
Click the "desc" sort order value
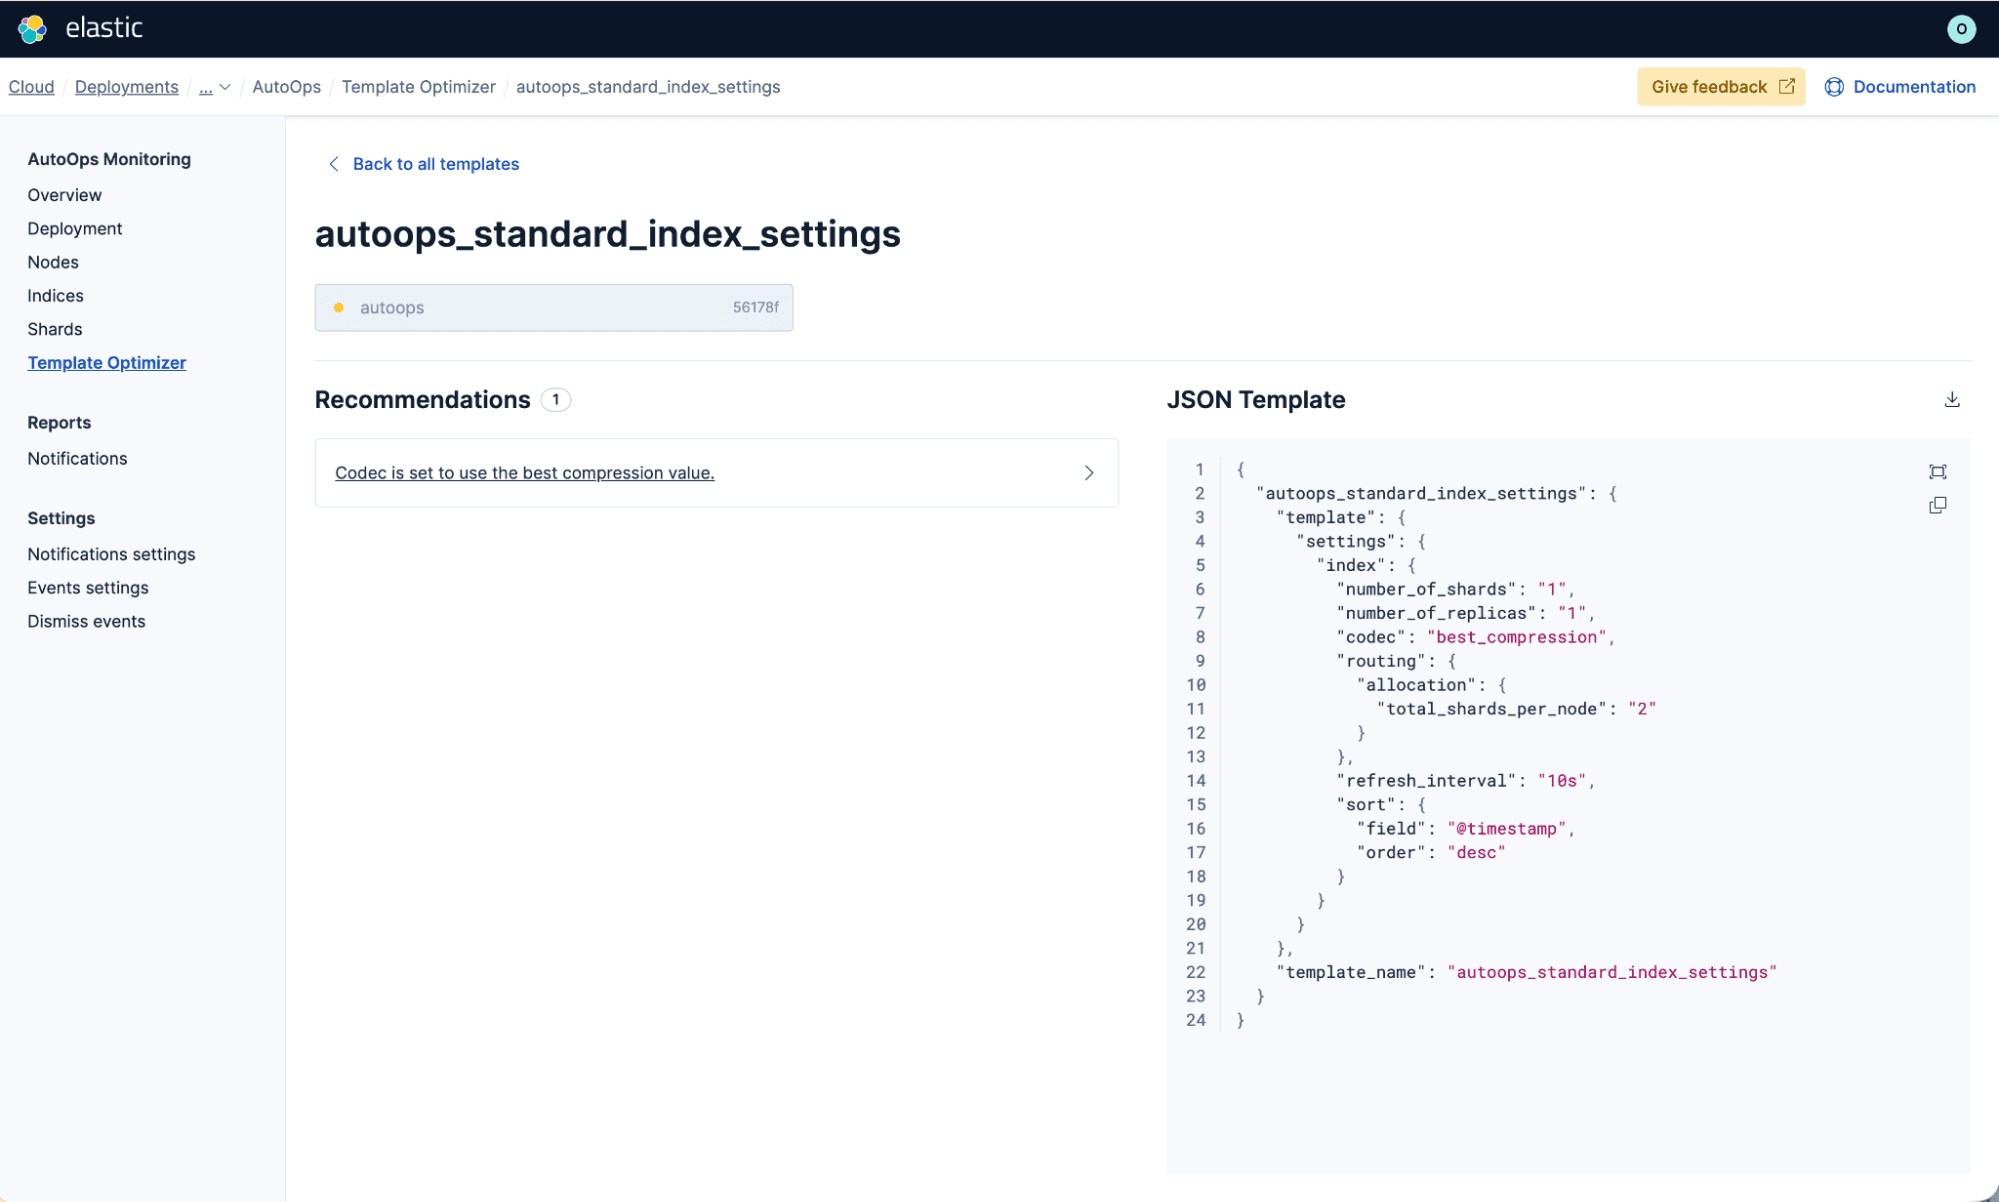pyautogui.click(x=1476, y=853)
